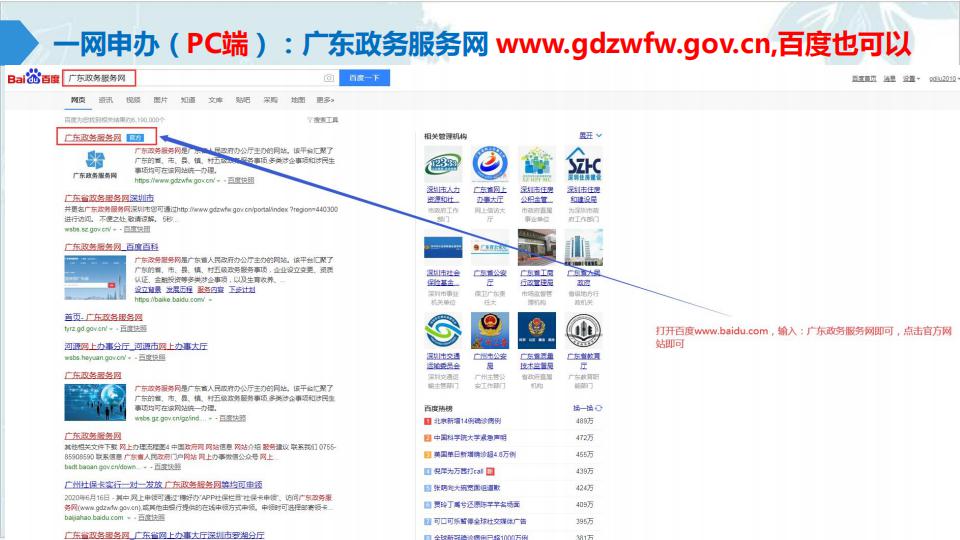Screen dimensions: 960x540
Task: Open the 广东省公安厅 logo image
Action: point(490,247)
